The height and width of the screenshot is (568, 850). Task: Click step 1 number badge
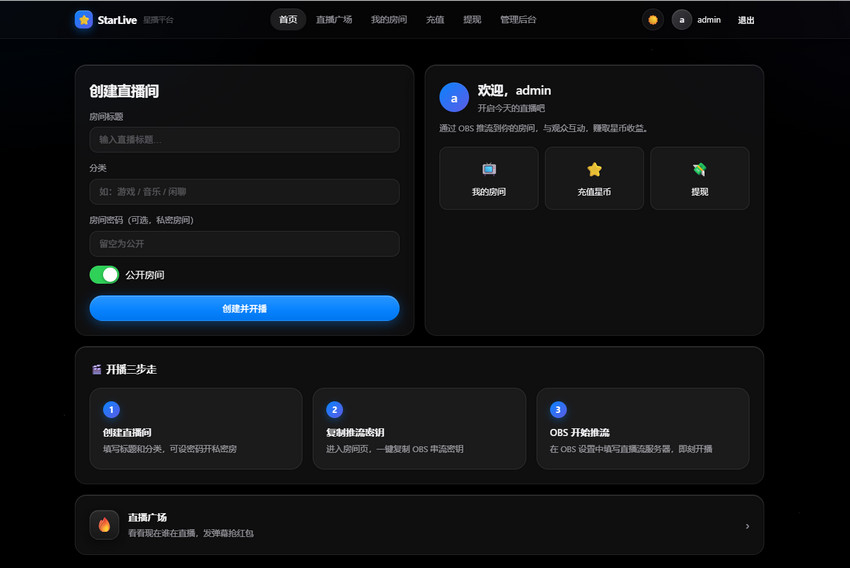pos(111,410)
